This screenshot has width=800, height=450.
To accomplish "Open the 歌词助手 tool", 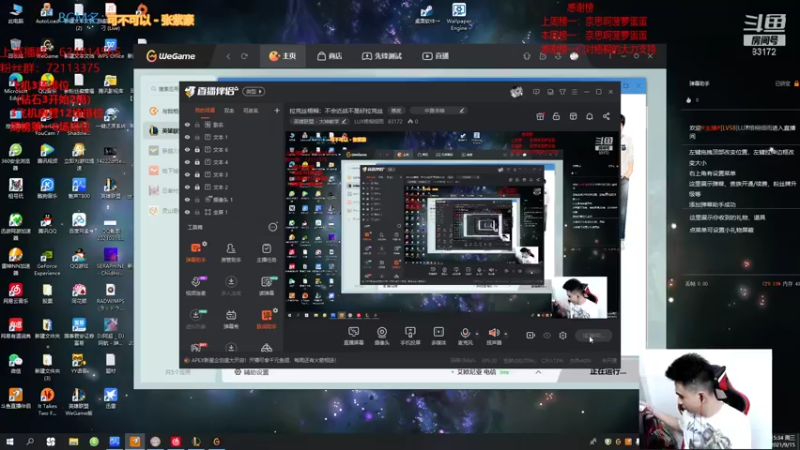I will [266, 319].
